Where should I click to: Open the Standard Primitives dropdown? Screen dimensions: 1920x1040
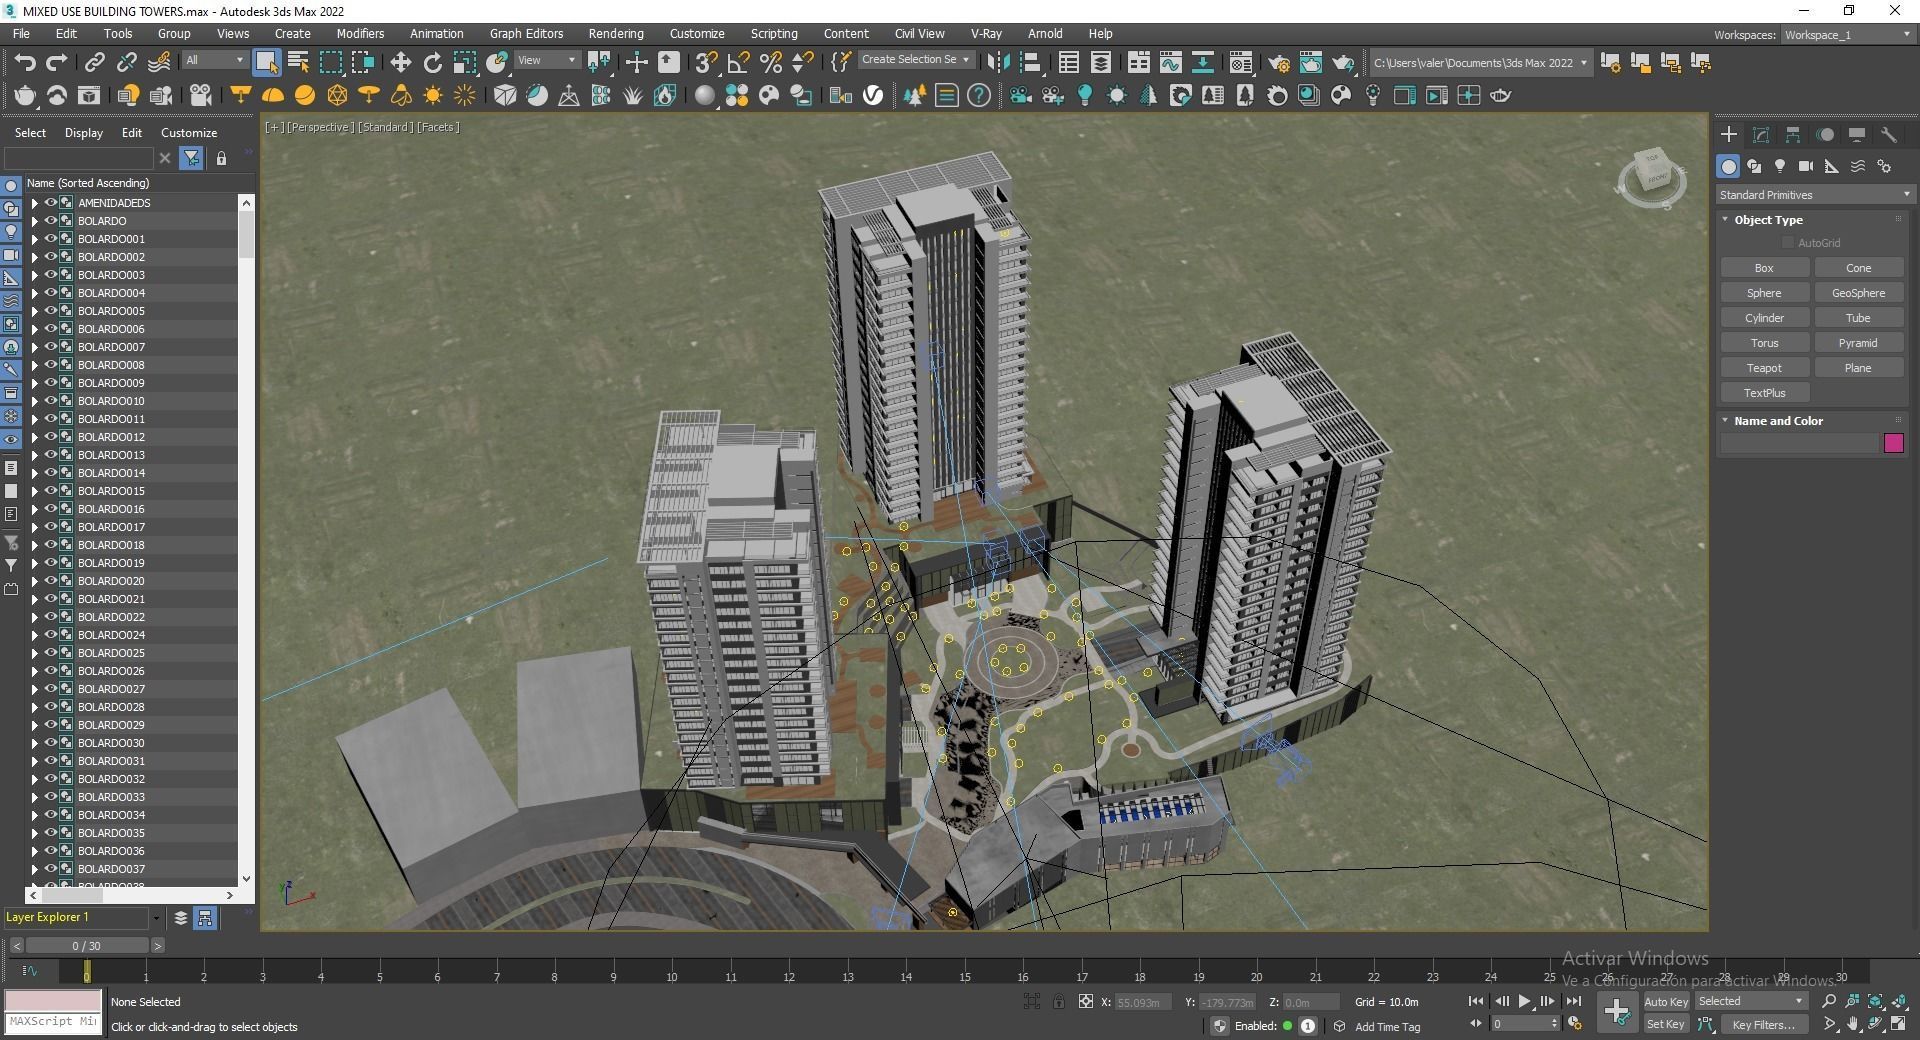[x=1815, y=194]
